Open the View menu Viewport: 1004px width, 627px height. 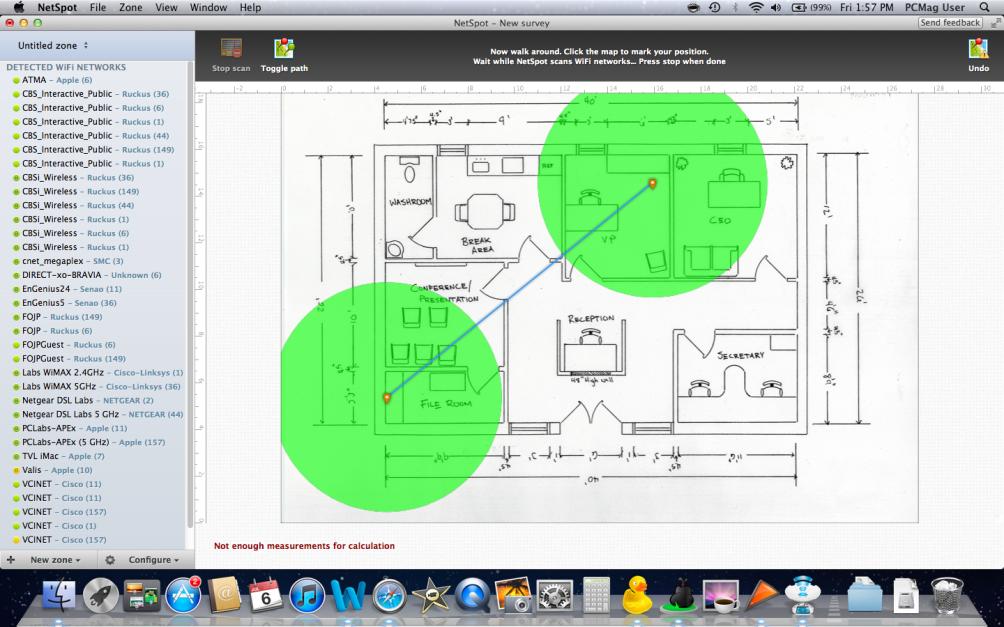pyautogui.click(x=166, y=8)
